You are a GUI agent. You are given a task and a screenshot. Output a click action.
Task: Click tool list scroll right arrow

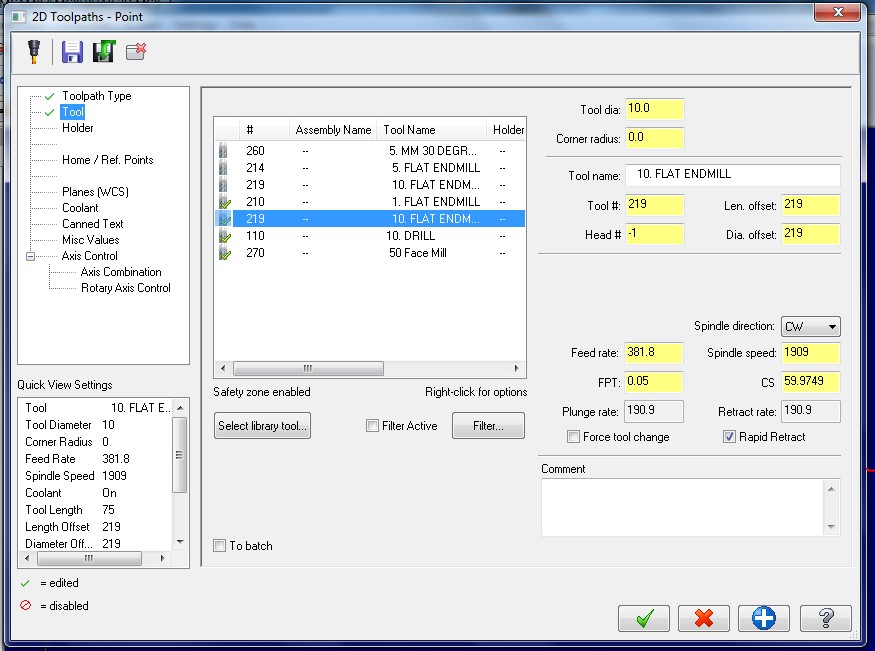pos(517,368)
